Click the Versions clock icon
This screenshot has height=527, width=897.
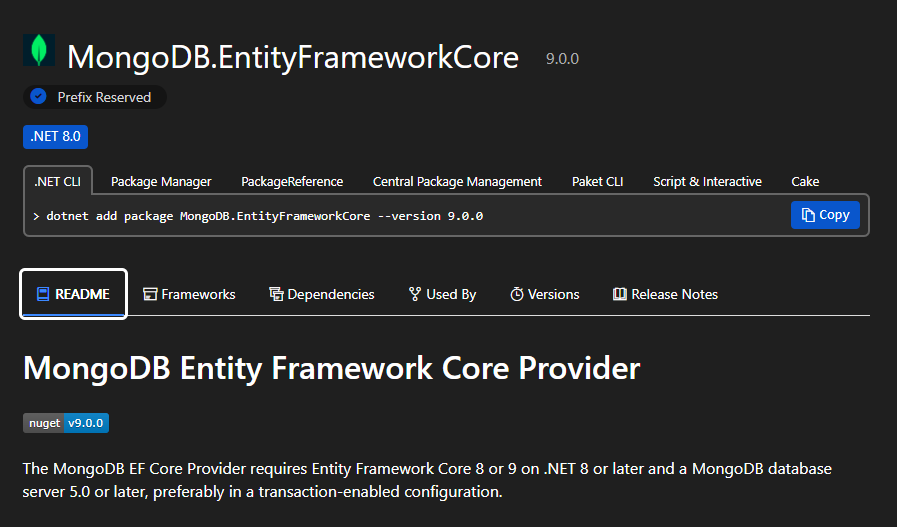click(517, 294)
